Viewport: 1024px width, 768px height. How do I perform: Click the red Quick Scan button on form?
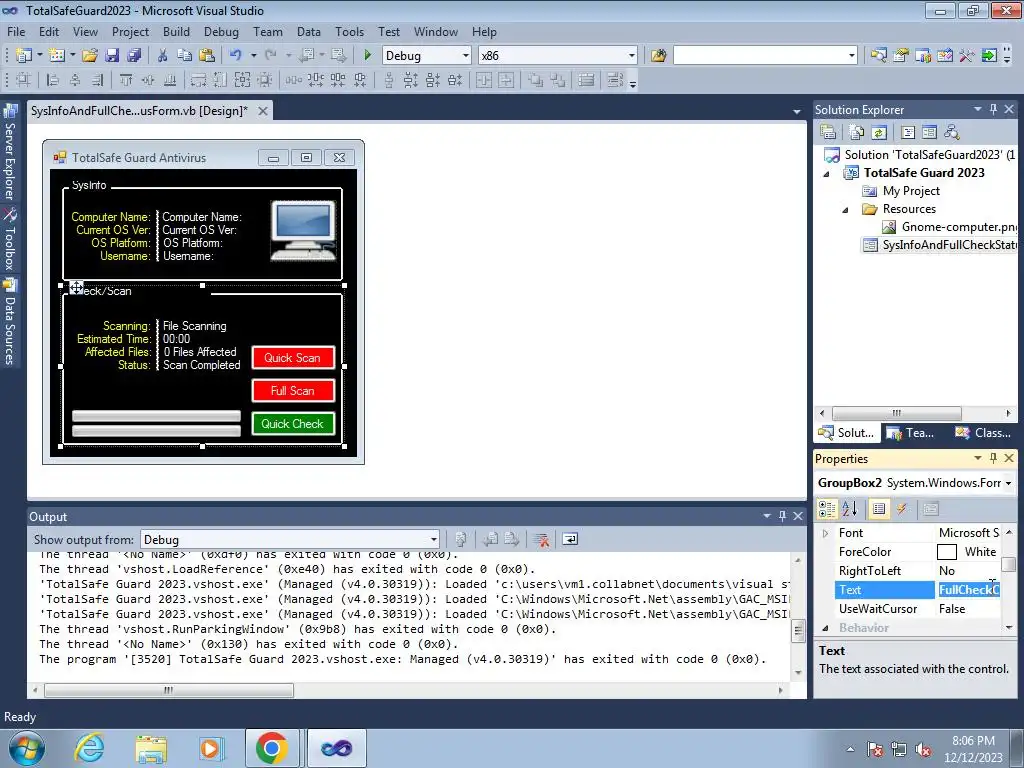pos(293,357)
